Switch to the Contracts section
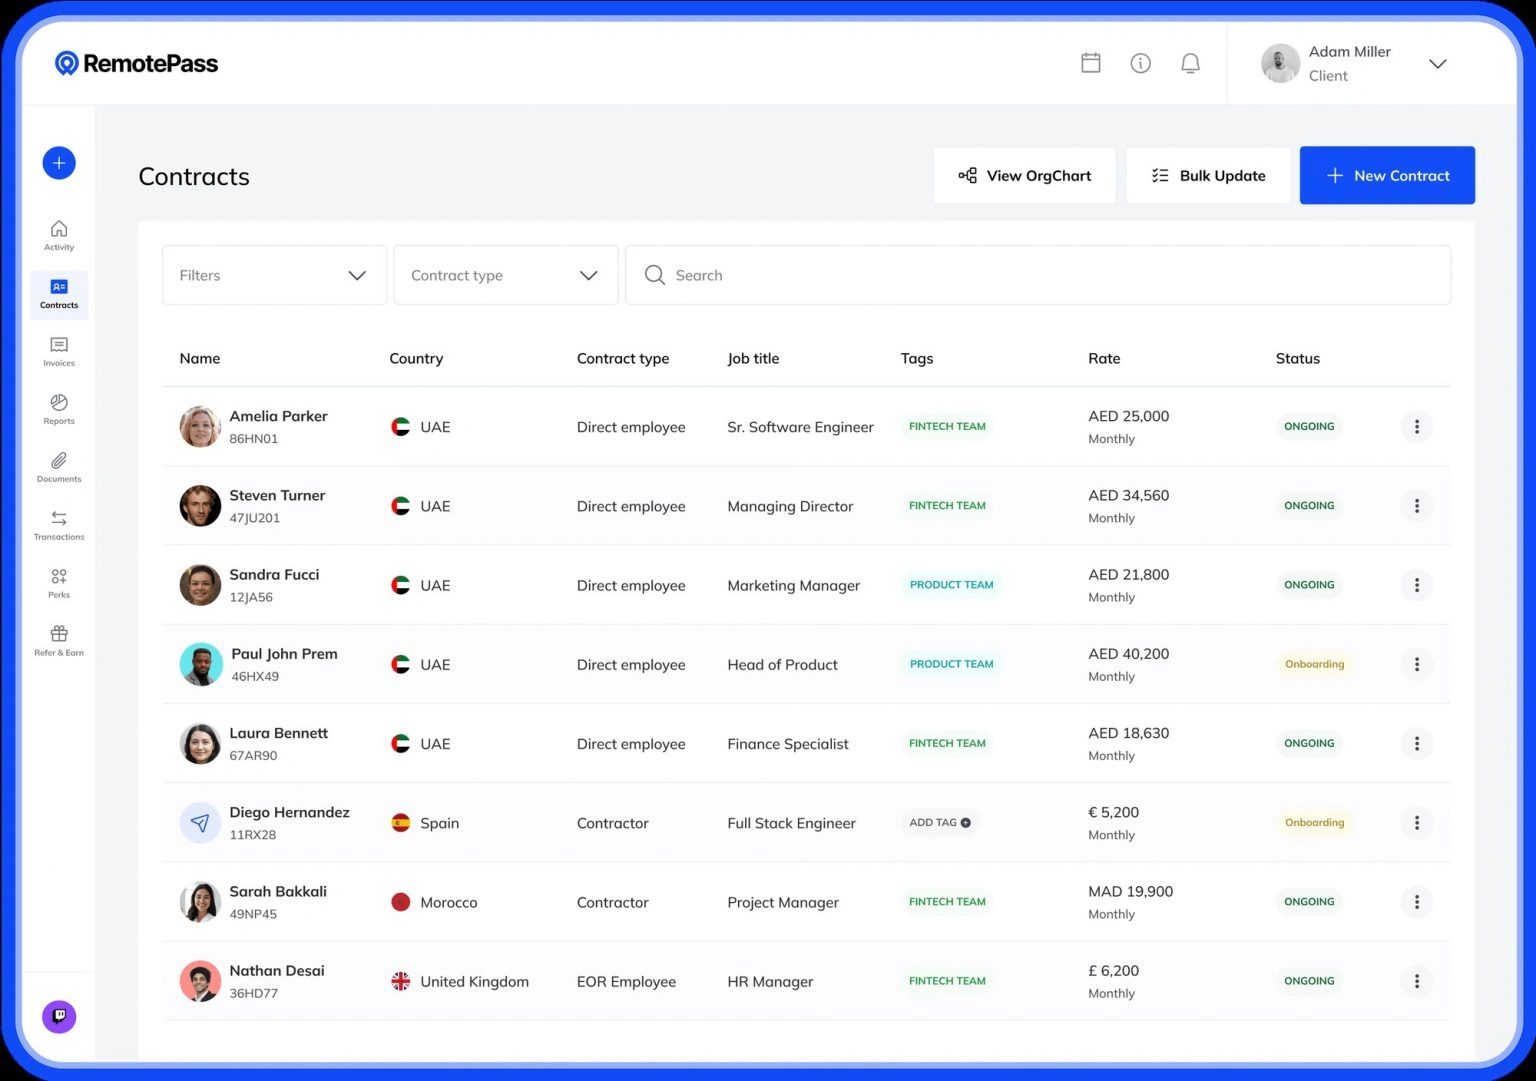The height and width of the screenshot is (1081, 1536). 58,294
